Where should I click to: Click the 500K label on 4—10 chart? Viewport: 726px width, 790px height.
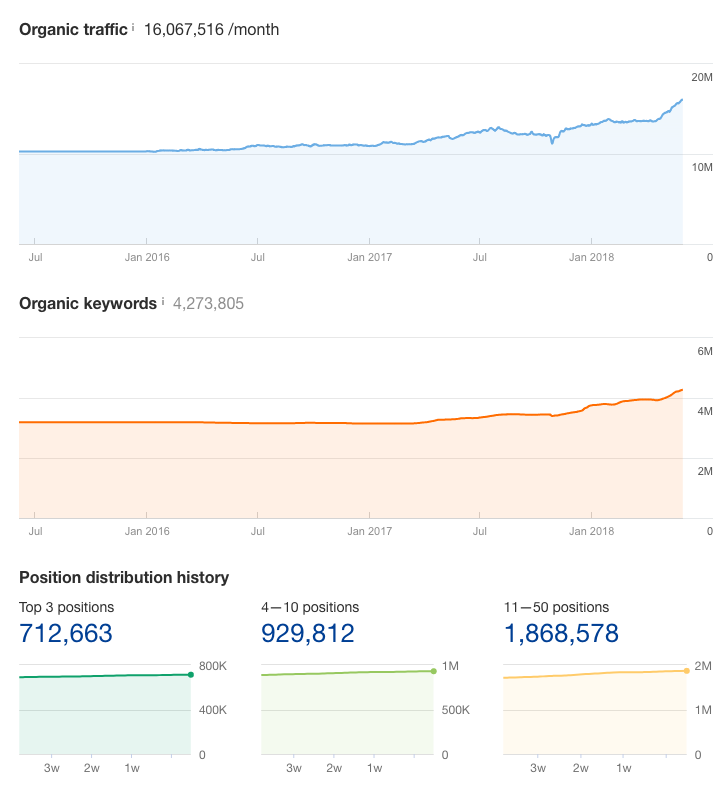point(455,710)
